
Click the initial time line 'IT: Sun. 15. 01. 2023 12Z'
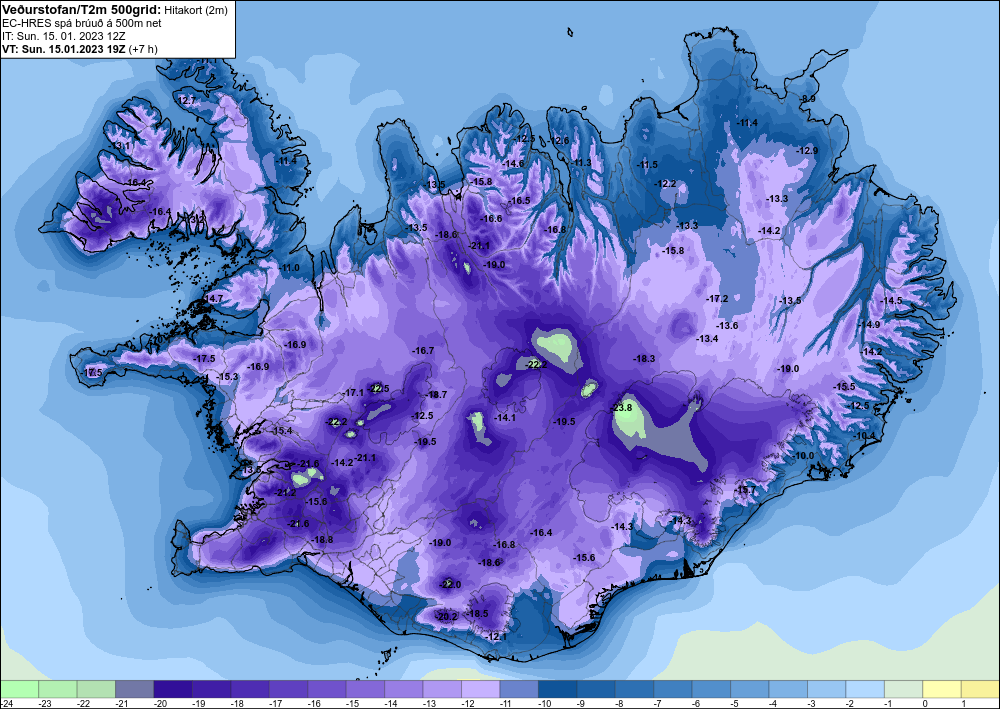(64, 36)
